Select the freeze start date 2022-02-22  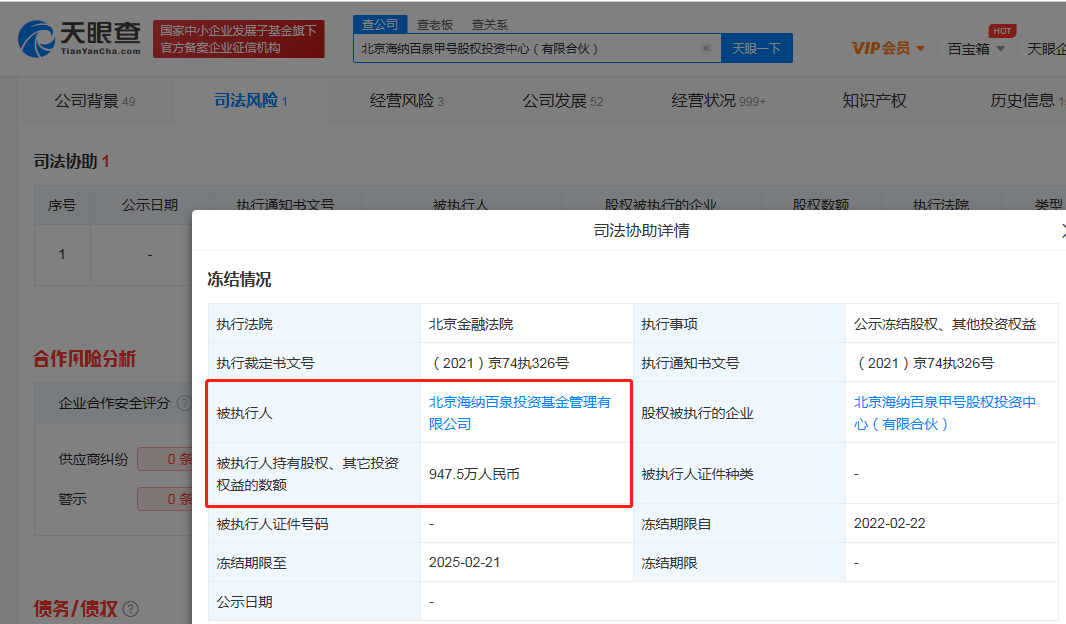[x=890, y=523]
